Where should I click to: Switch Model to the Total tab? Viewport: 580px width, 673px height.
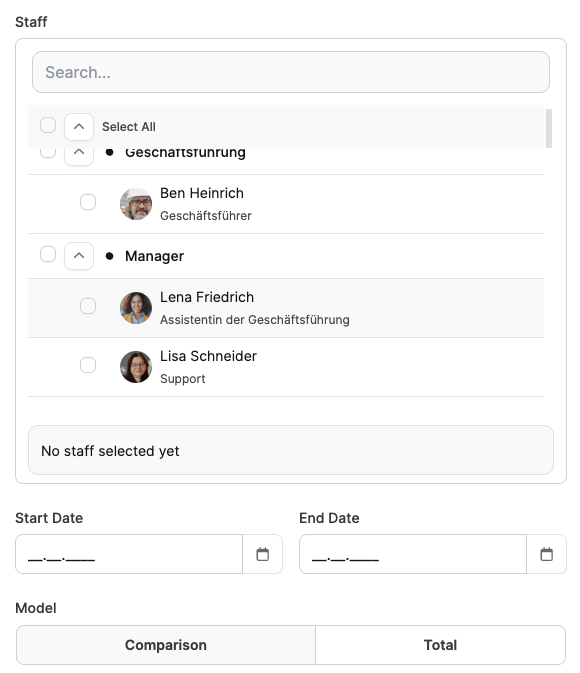click(440, 645)
